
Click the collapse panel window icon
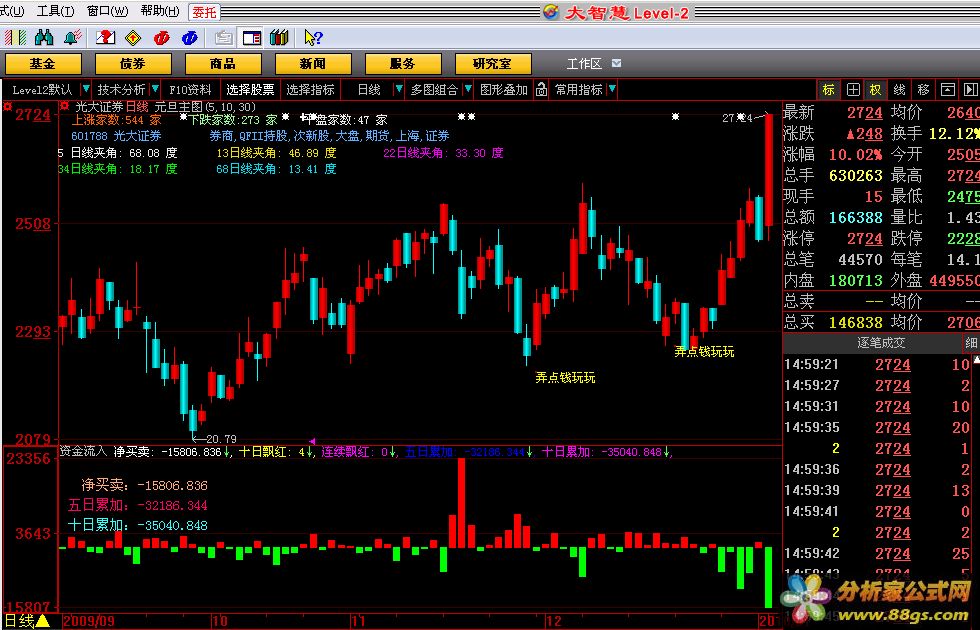948,90
